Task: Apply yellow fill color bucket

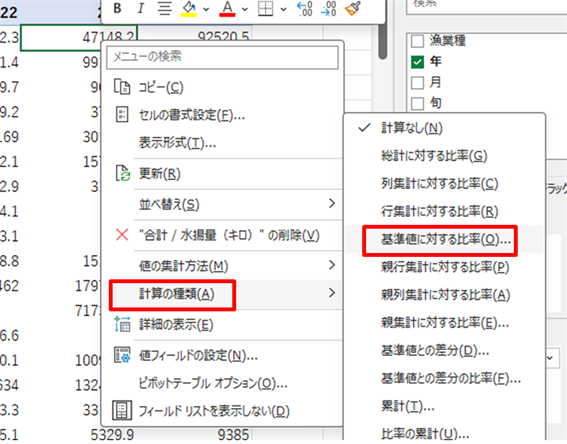Action: click(x=189, y=9)
